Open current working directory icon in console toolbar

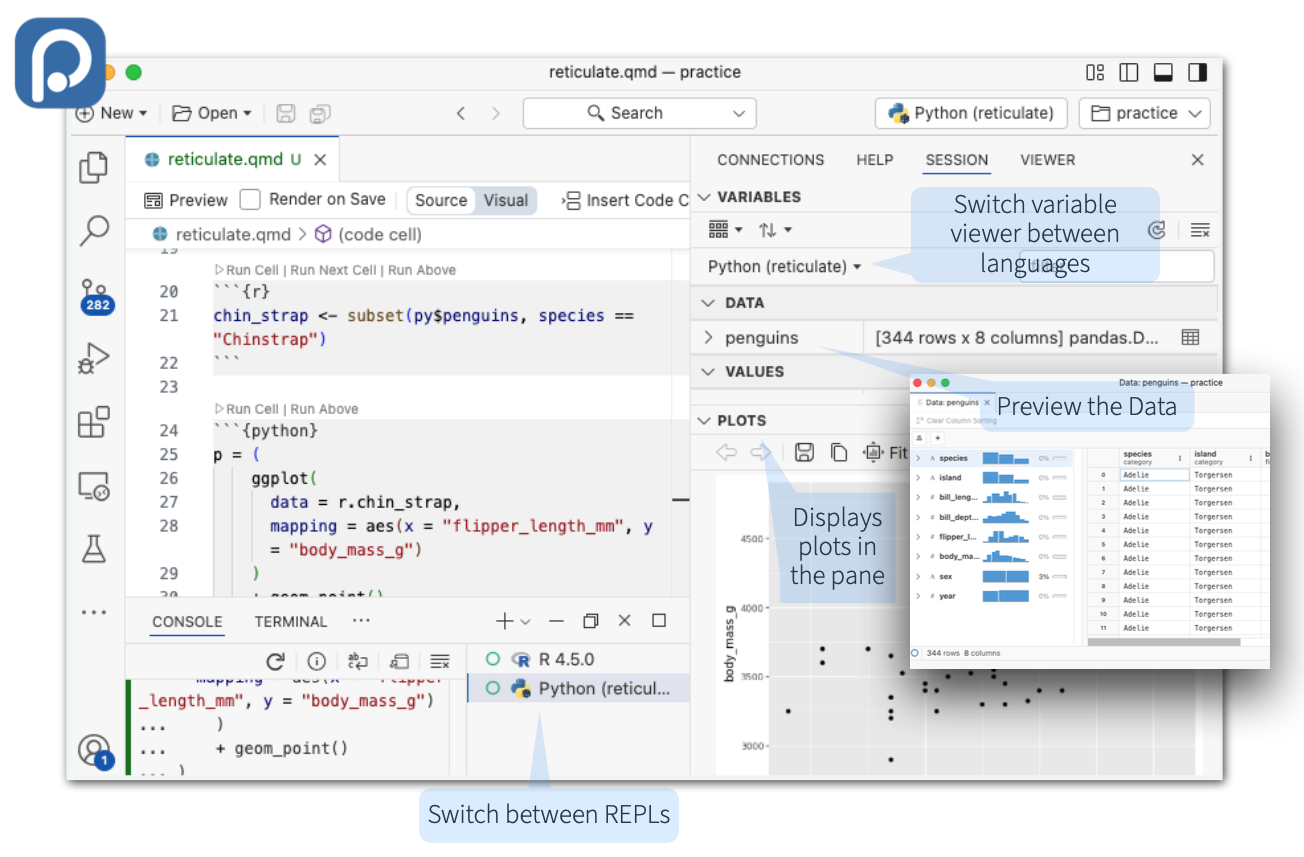click(x=399, y=661)
